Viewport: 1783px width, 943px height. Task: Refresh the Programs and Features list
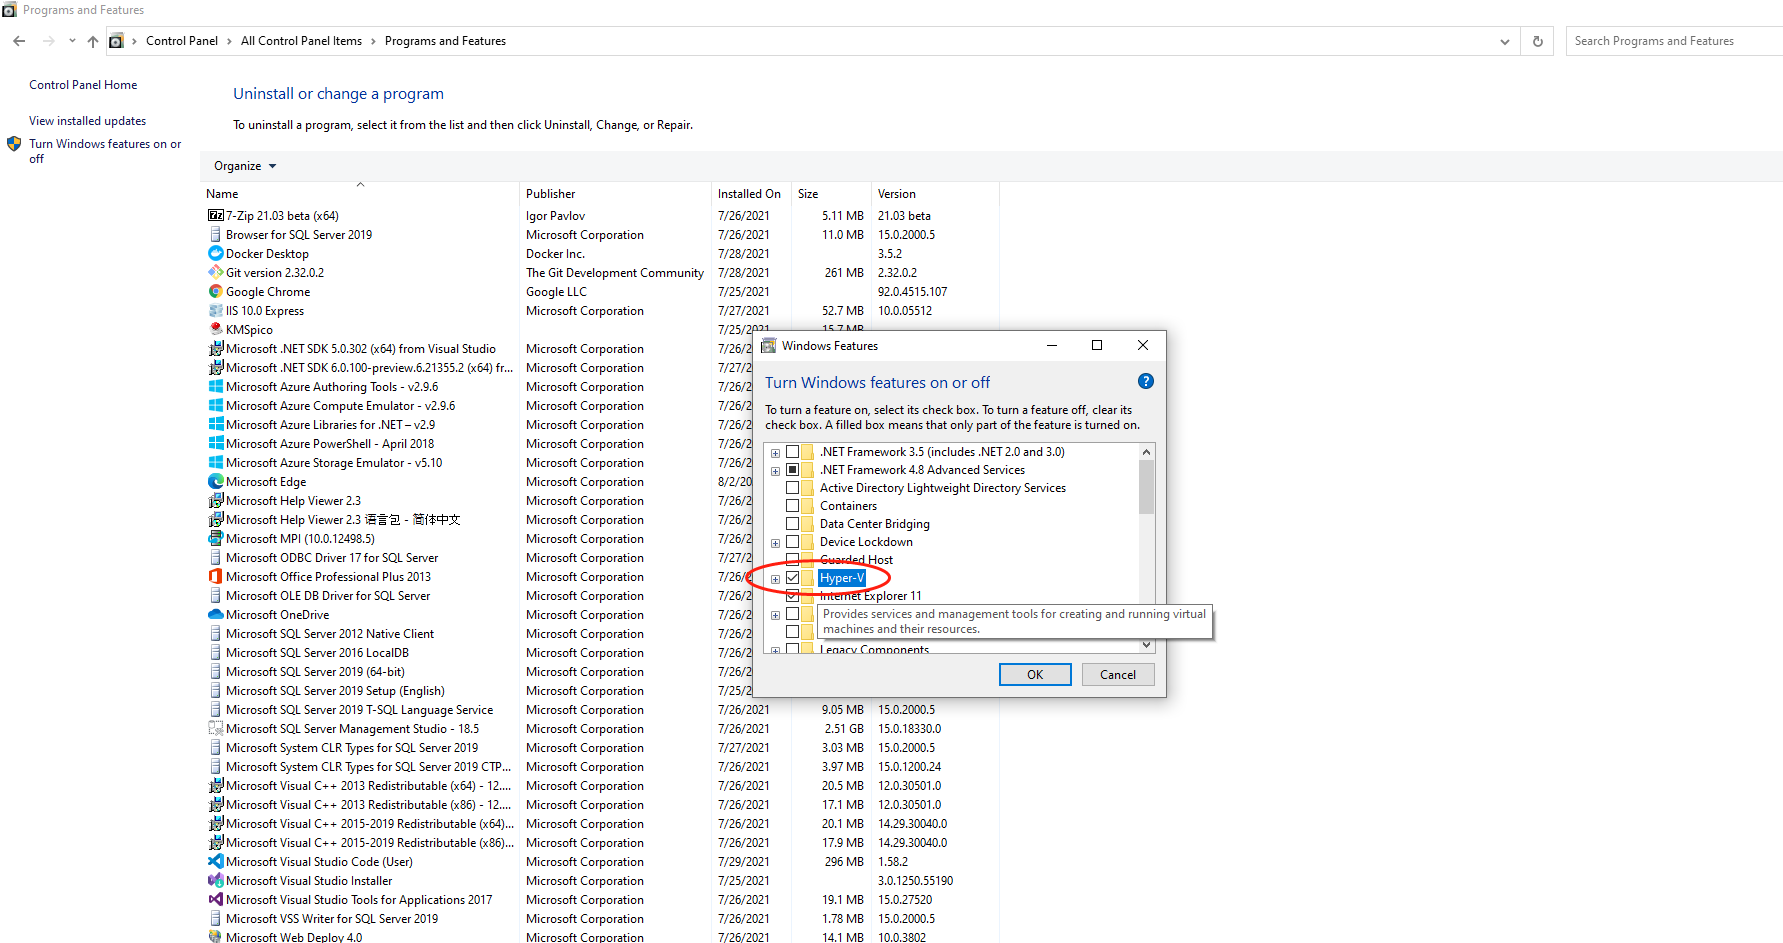[x=1538, y=41]
